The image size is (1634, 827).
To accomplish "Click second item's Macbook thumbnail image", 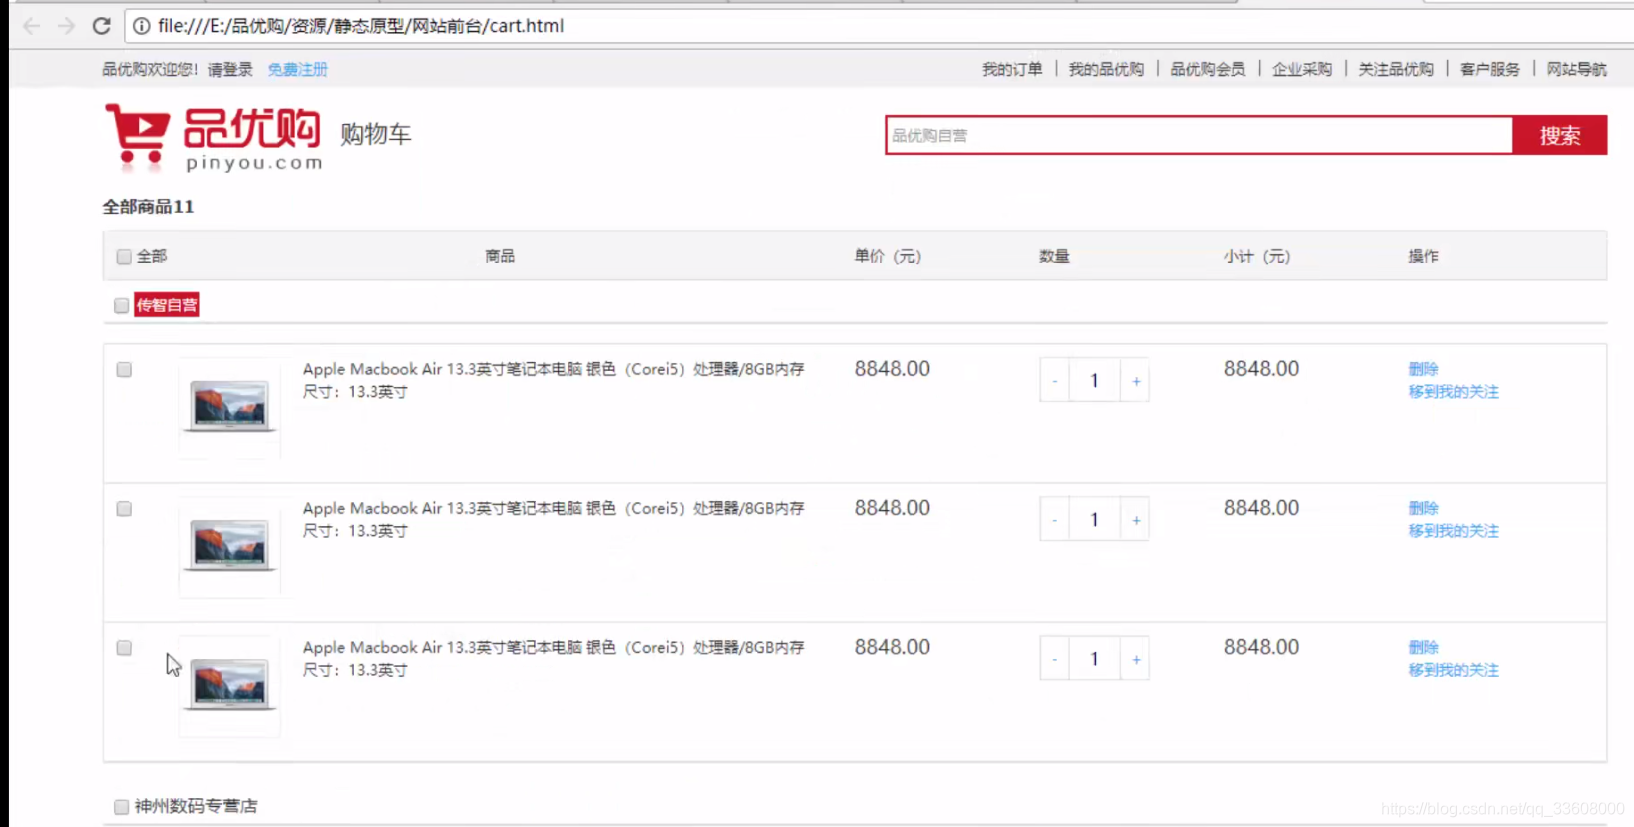I will [230, 546].
